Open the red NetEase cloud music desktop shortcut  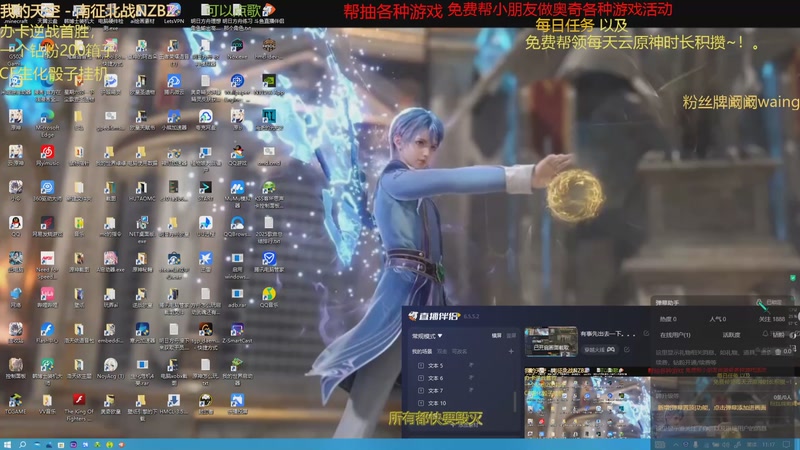tap(47, 155)
